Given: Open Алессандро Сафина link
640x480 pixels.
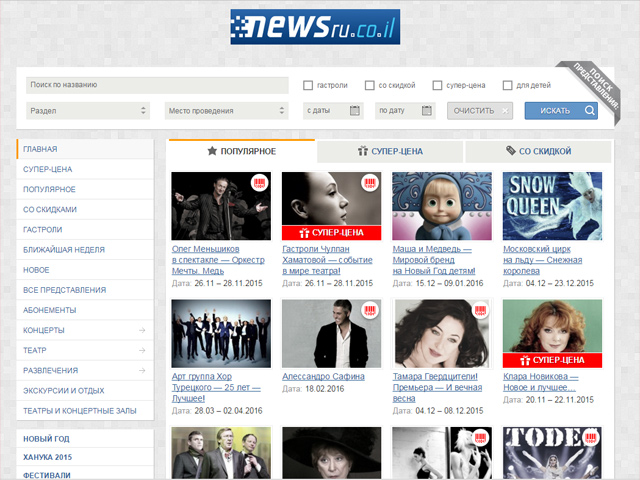Looking at the screenshot, I should pyautogui.click(x=323, y=376).
